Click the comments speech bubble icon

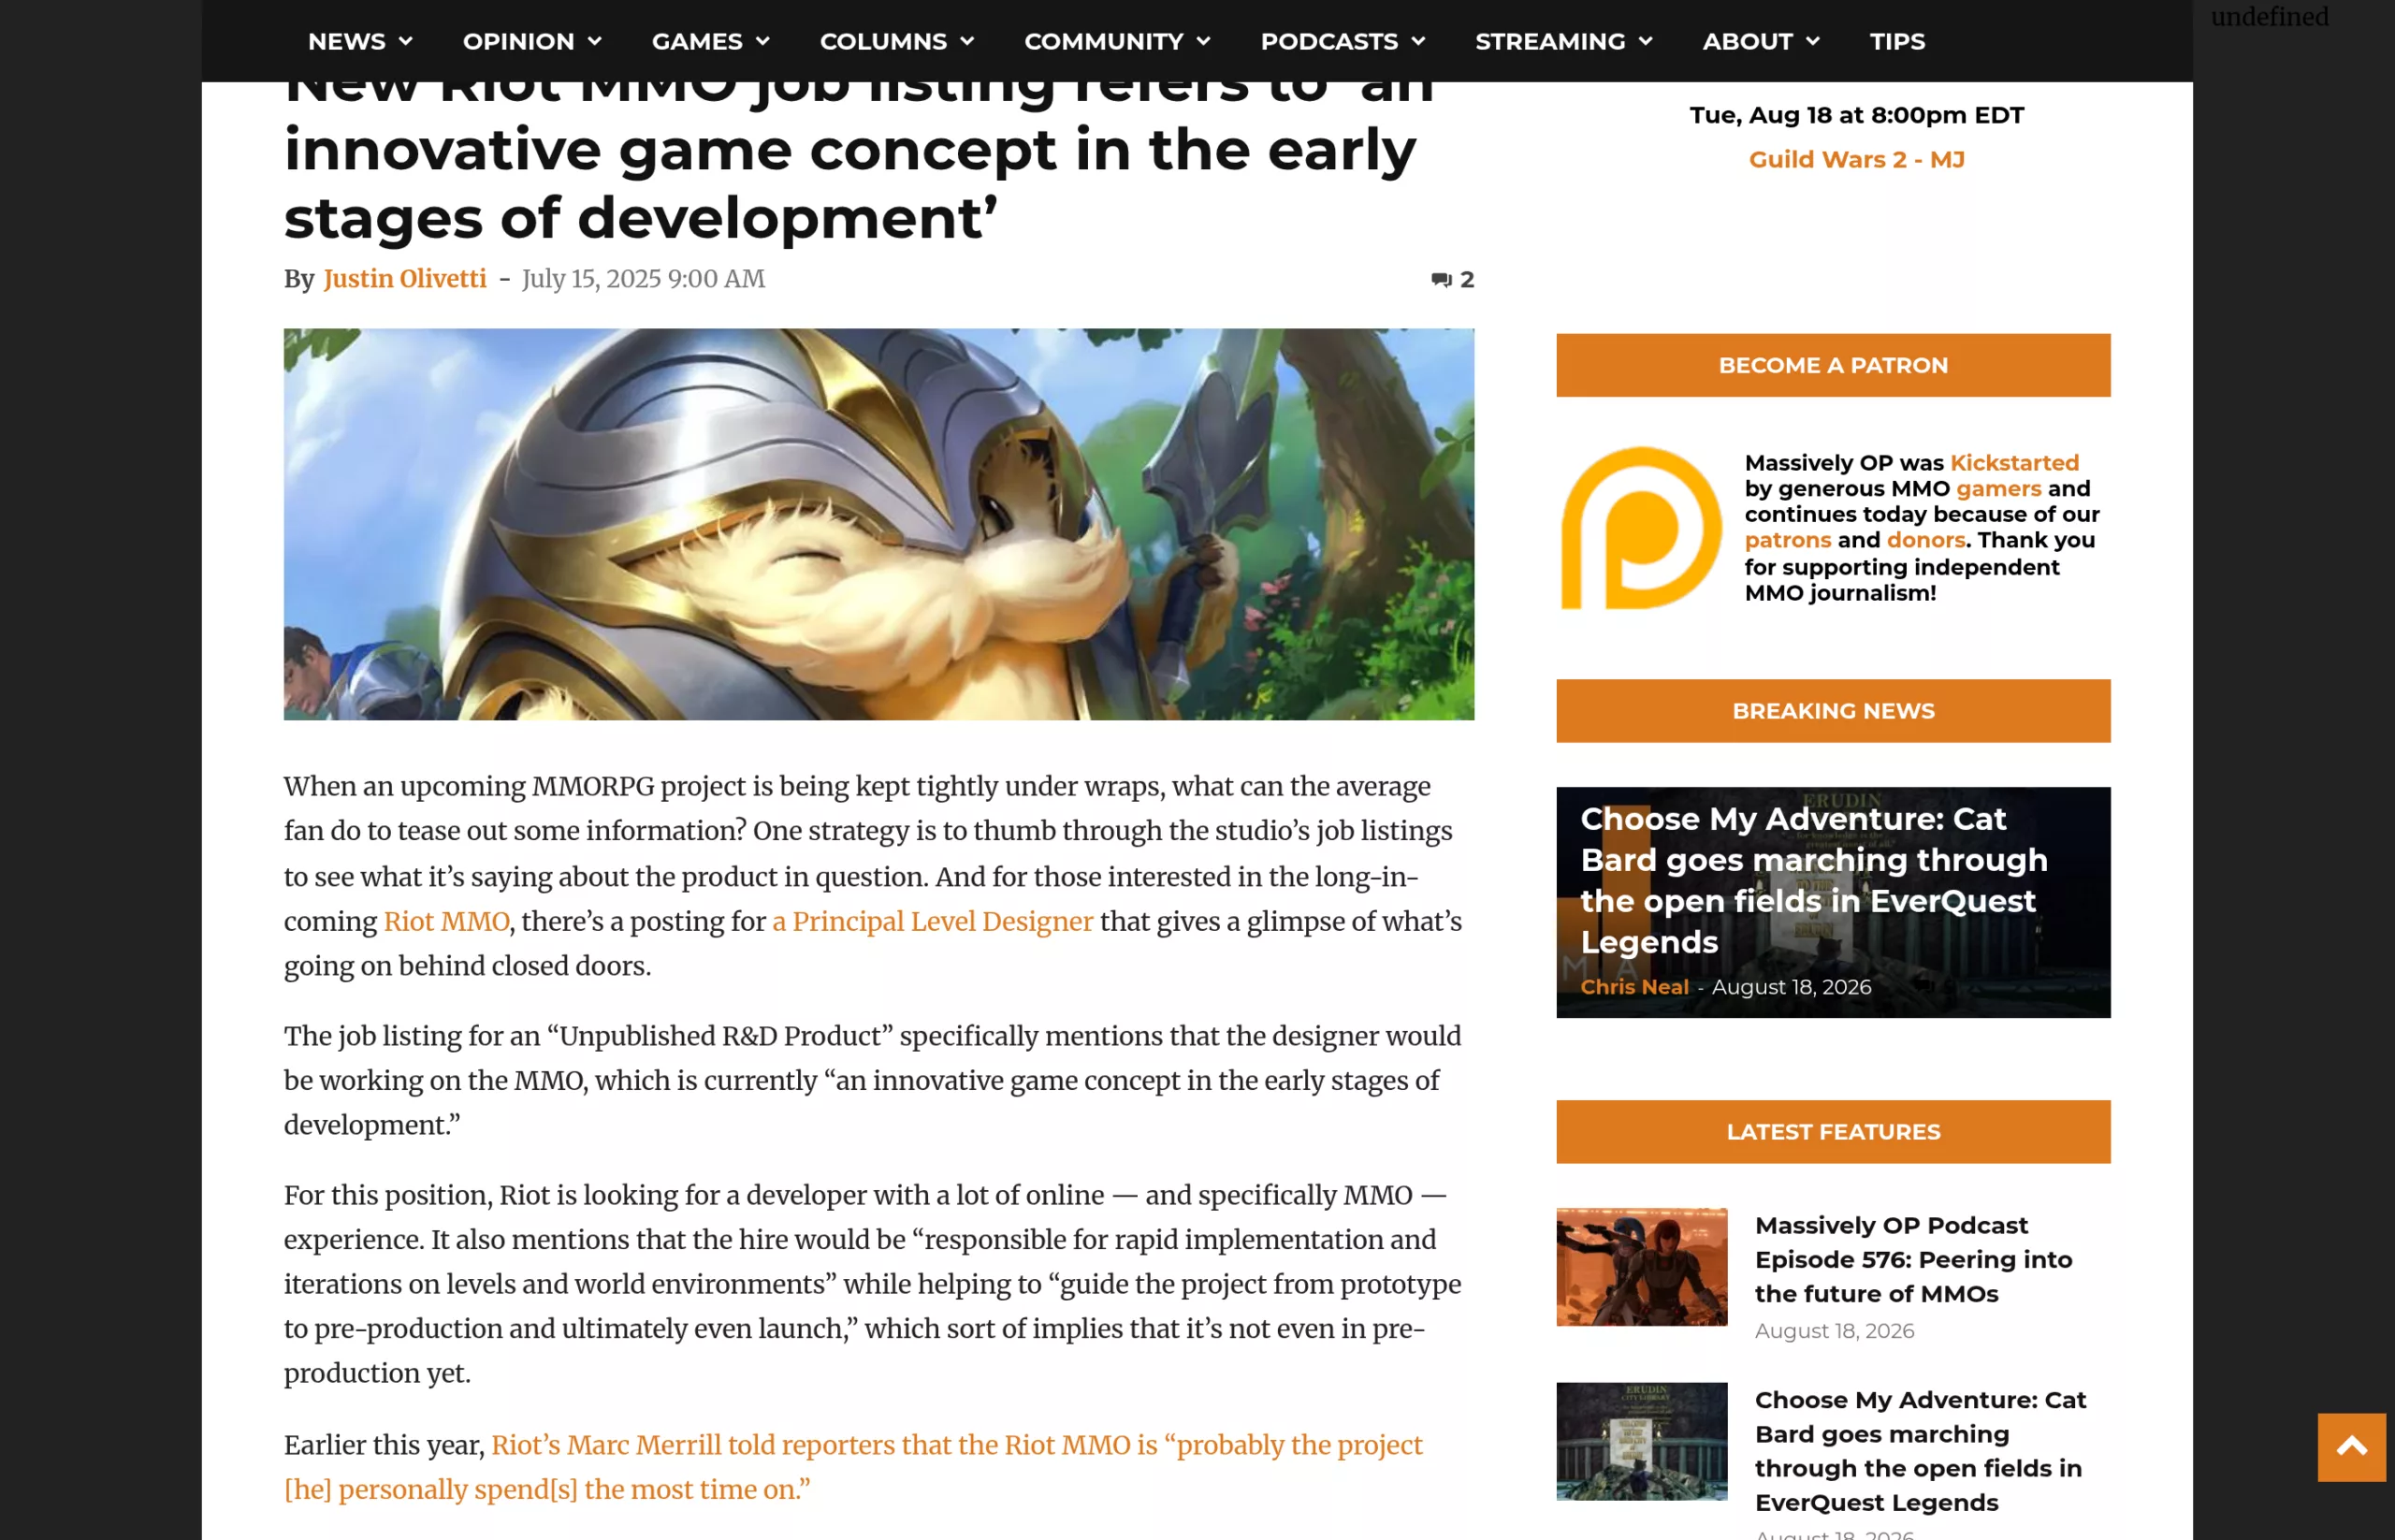[x=1440, y=280]
